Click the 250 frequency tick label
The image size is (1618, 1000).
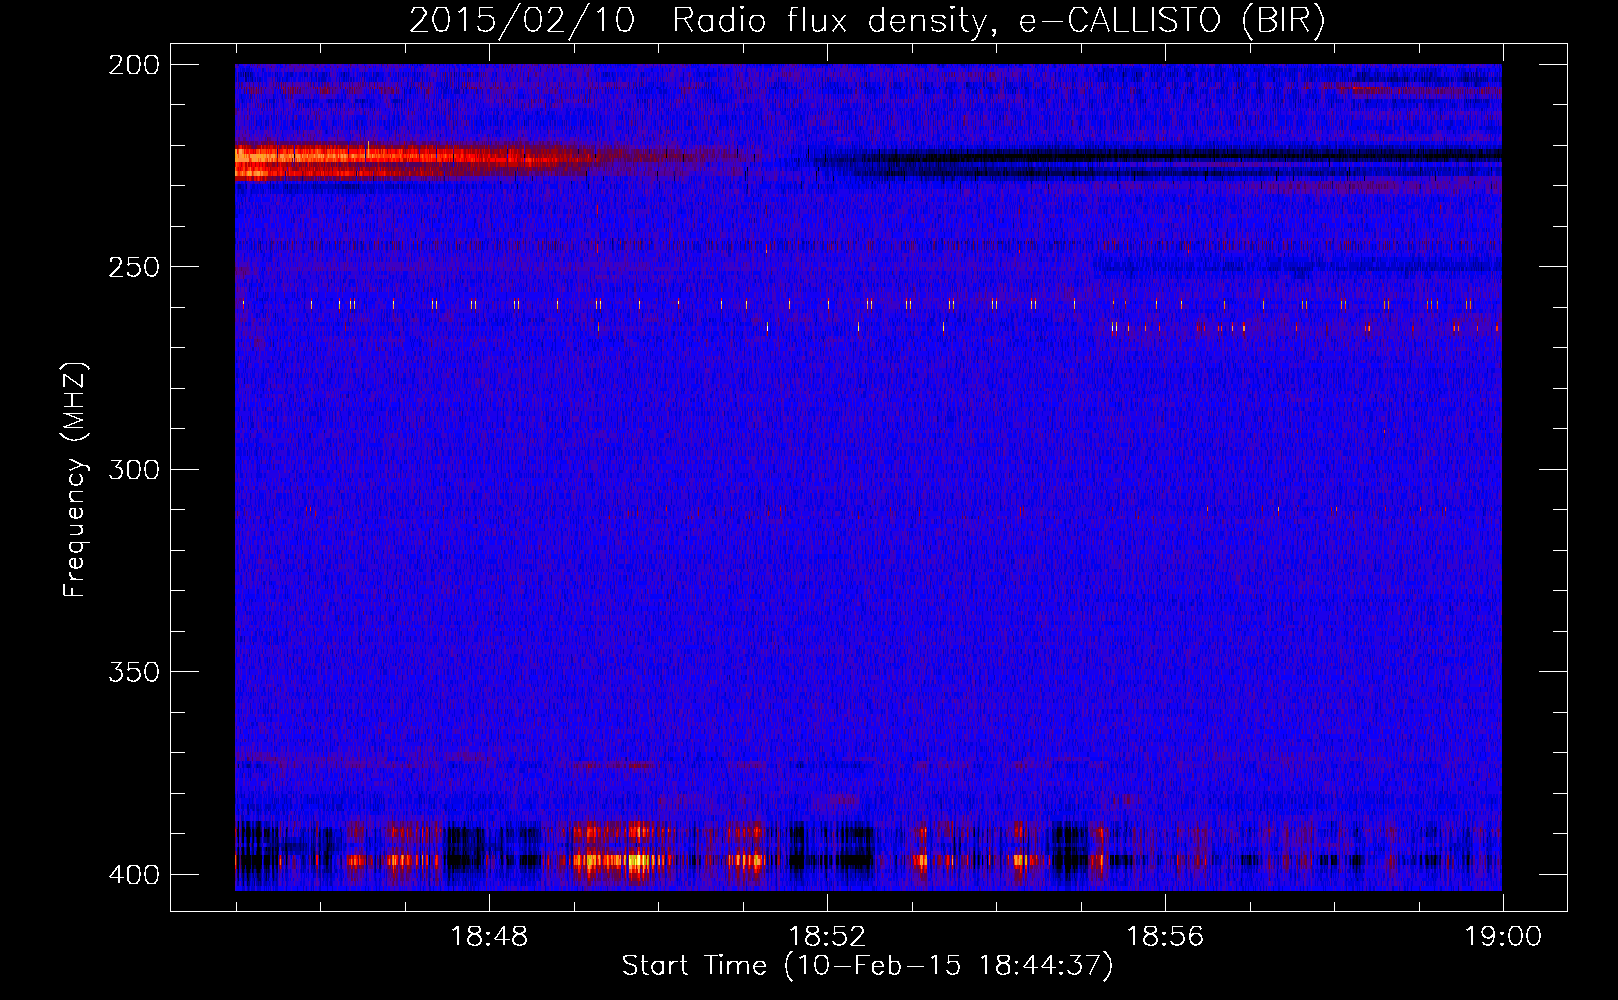tap(134, 267)
